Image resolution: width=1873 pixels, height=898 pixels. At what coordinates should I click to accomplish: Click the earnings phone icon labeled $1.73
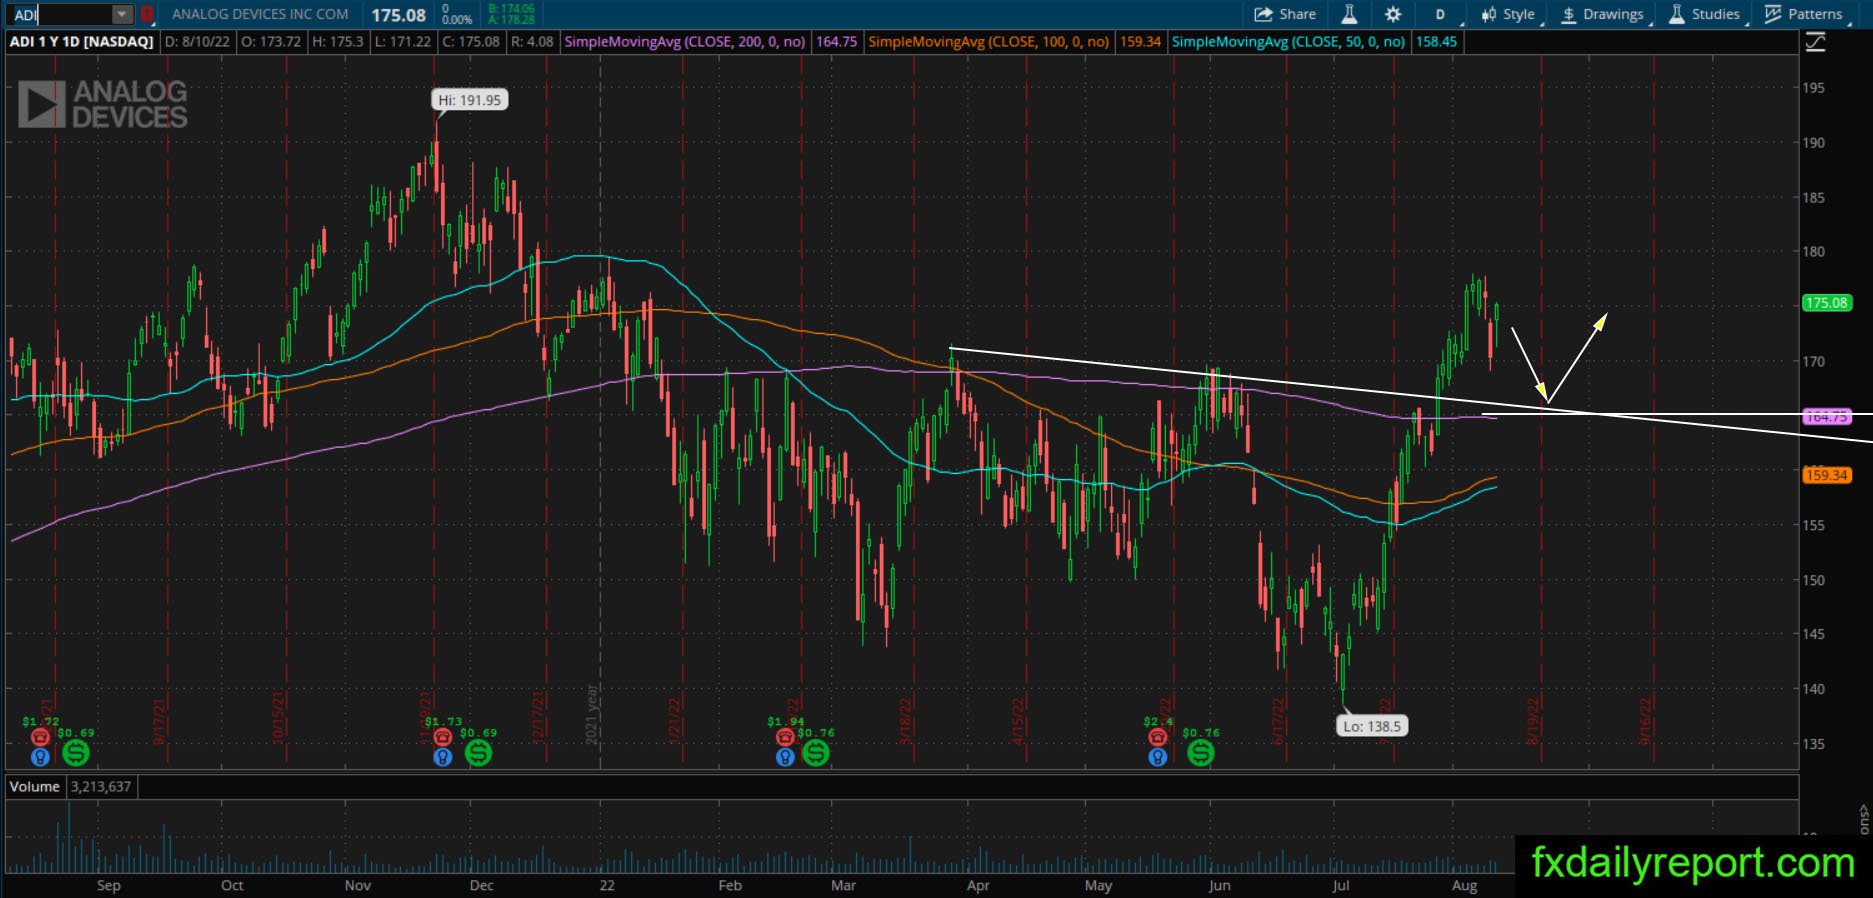coord(442,737)
